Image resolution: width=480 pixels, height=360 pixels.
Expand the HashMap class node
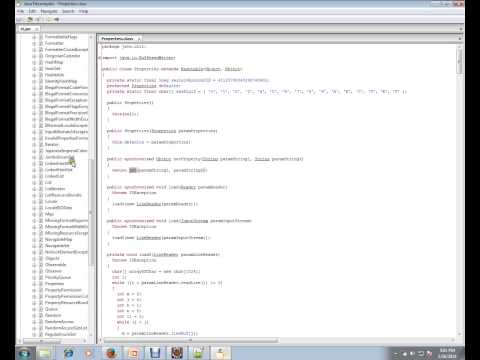34,62
